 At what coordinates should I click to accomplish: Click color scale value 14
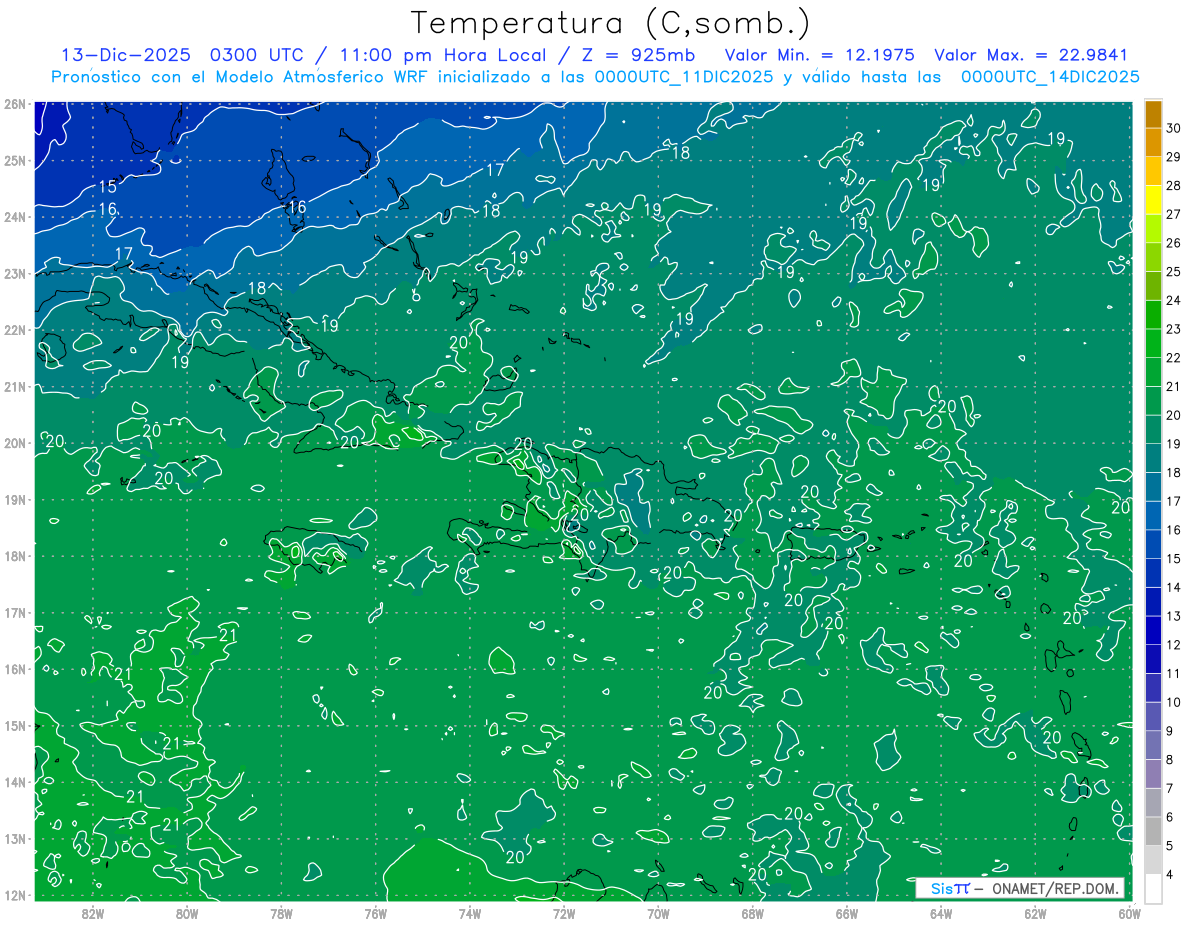(x=1174, y=587)
